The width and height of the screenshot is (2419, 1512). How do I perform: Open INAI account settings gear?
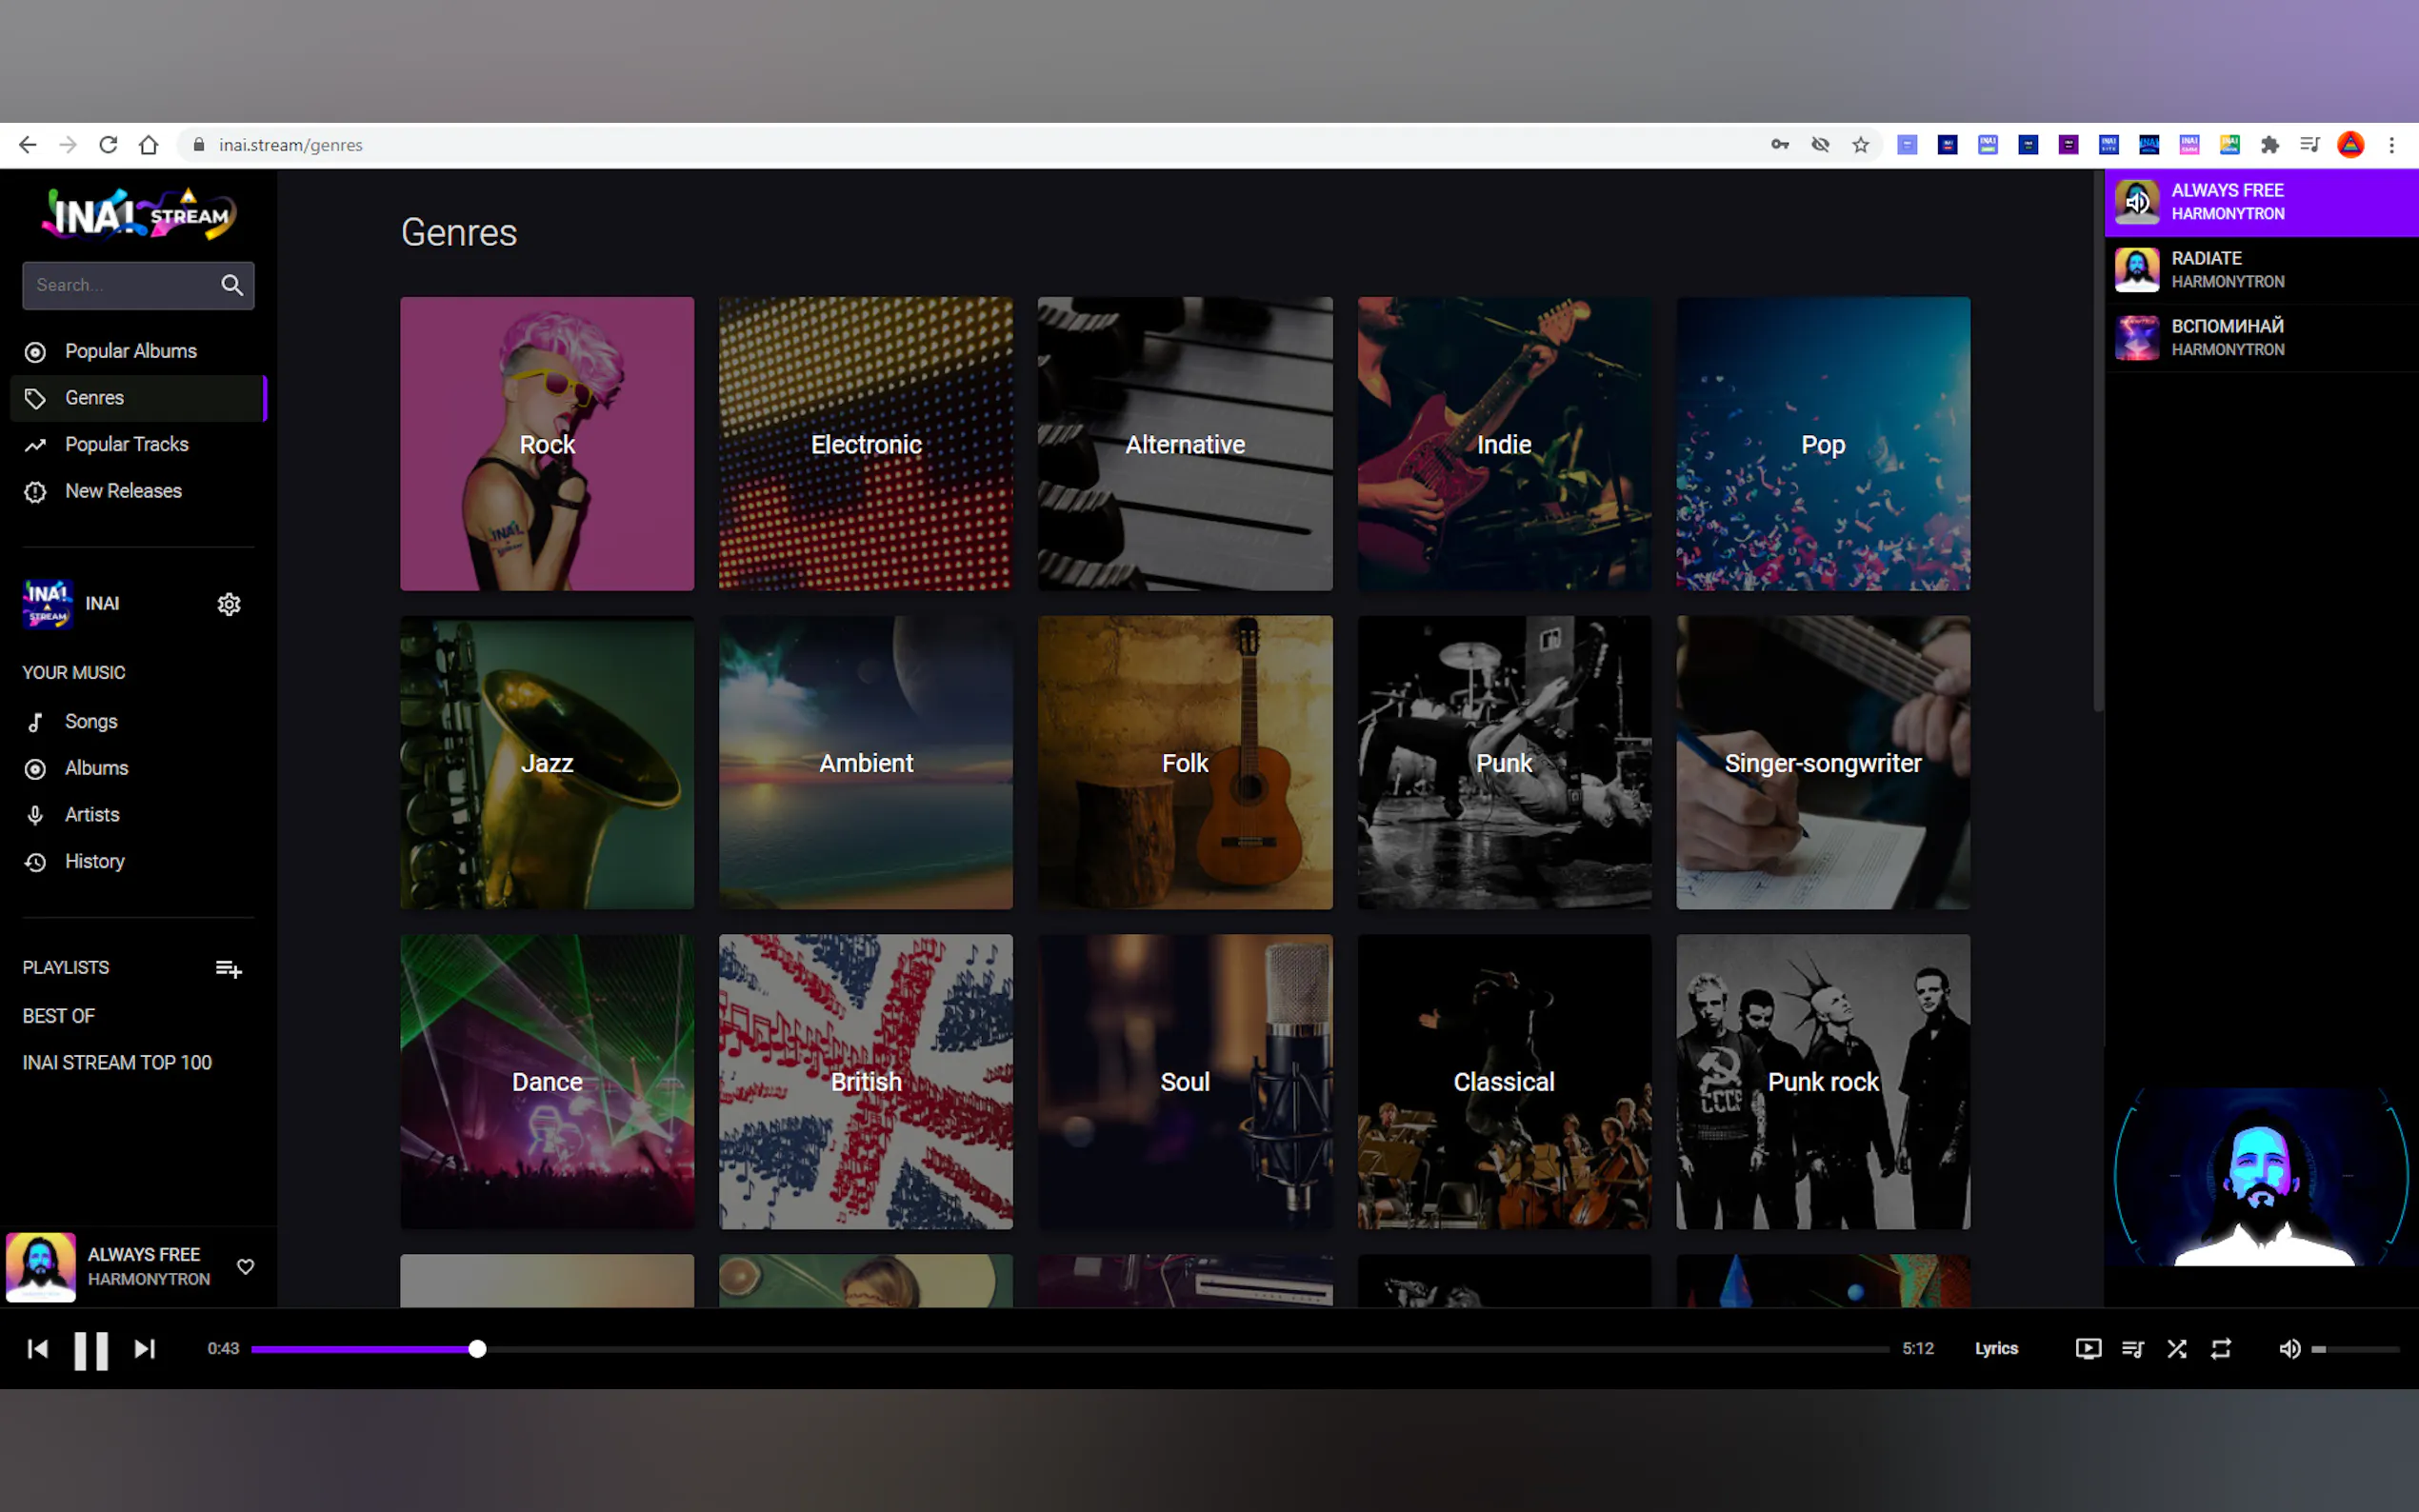229,604
